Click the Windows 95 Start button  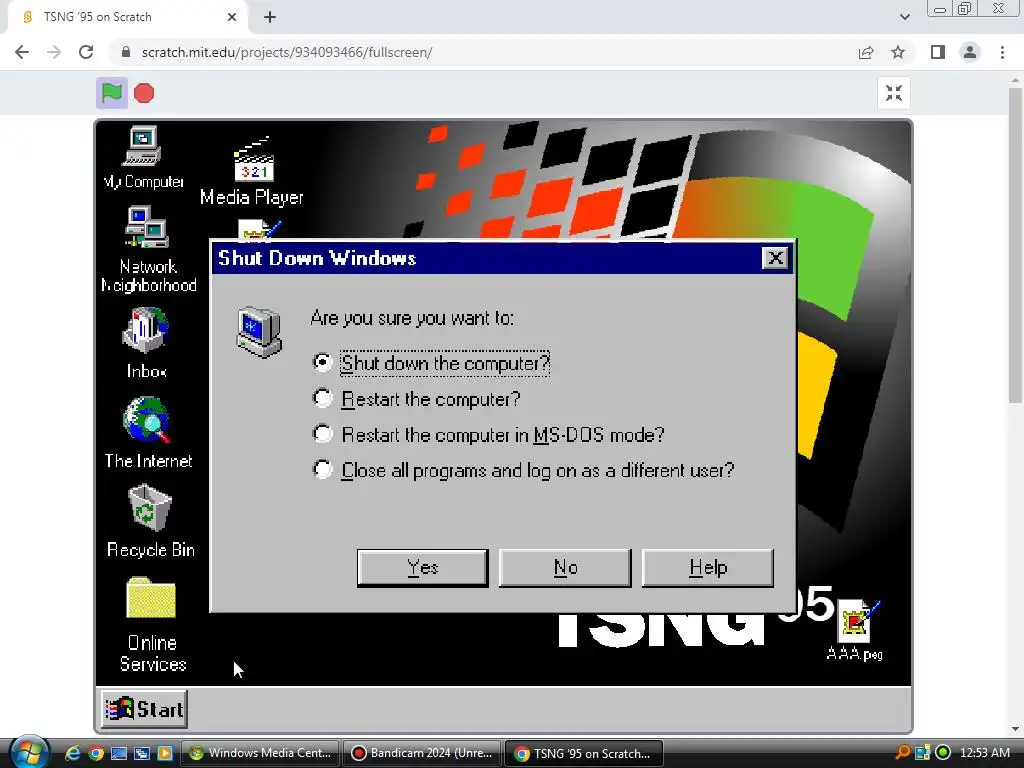(x=145, y=709)
